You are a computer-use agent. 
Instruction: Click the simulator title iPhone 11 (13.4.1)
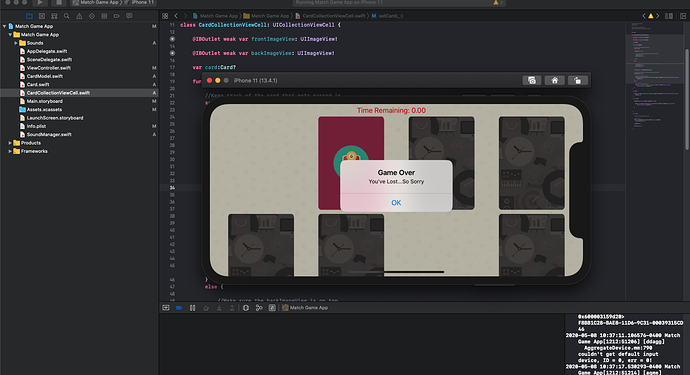tap(255, 81)
